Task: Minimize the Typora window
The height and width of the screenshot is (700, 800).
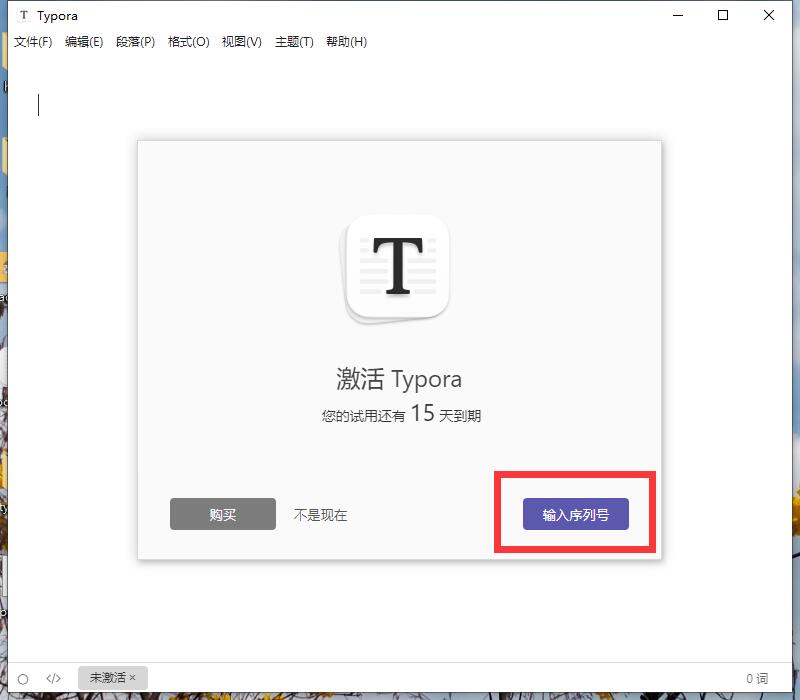Action: pos(678,15)
